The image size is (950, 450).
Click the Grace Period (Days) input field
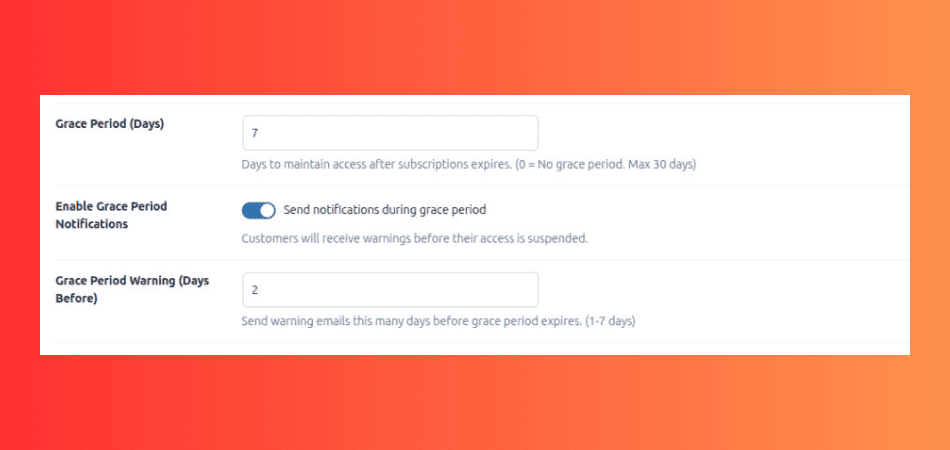pyautogui.click(x=390, y=133)
